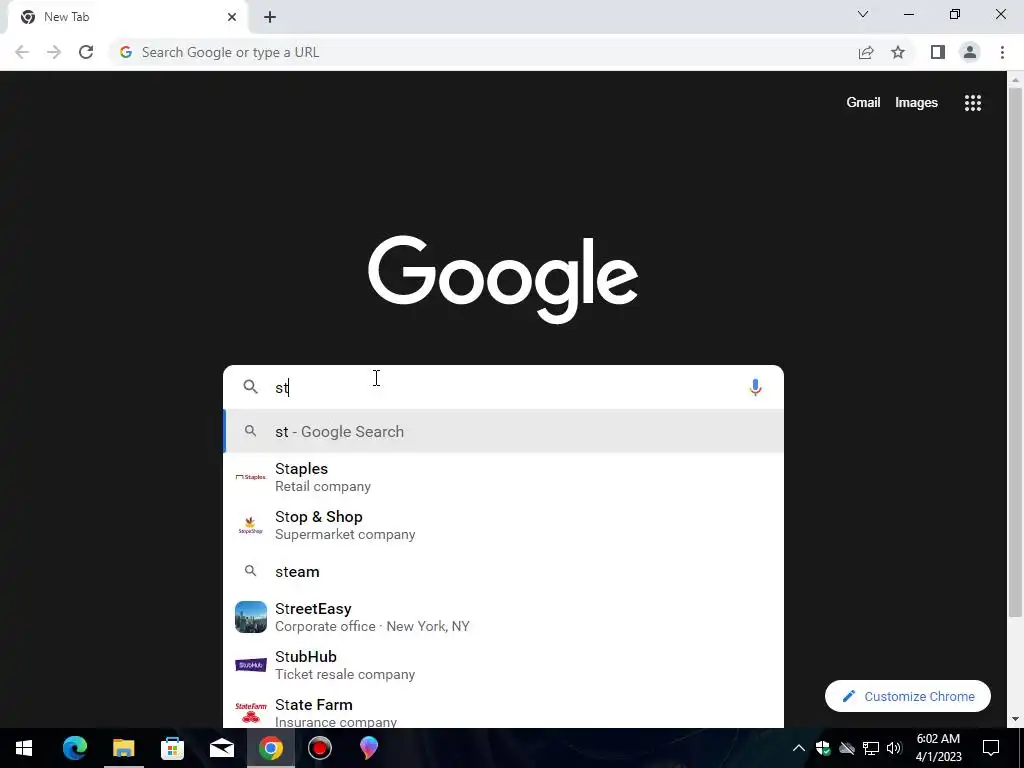This screenshot has width=1024, height=768.
Task: Select the New Tab tab
Action: coord(127,17)
